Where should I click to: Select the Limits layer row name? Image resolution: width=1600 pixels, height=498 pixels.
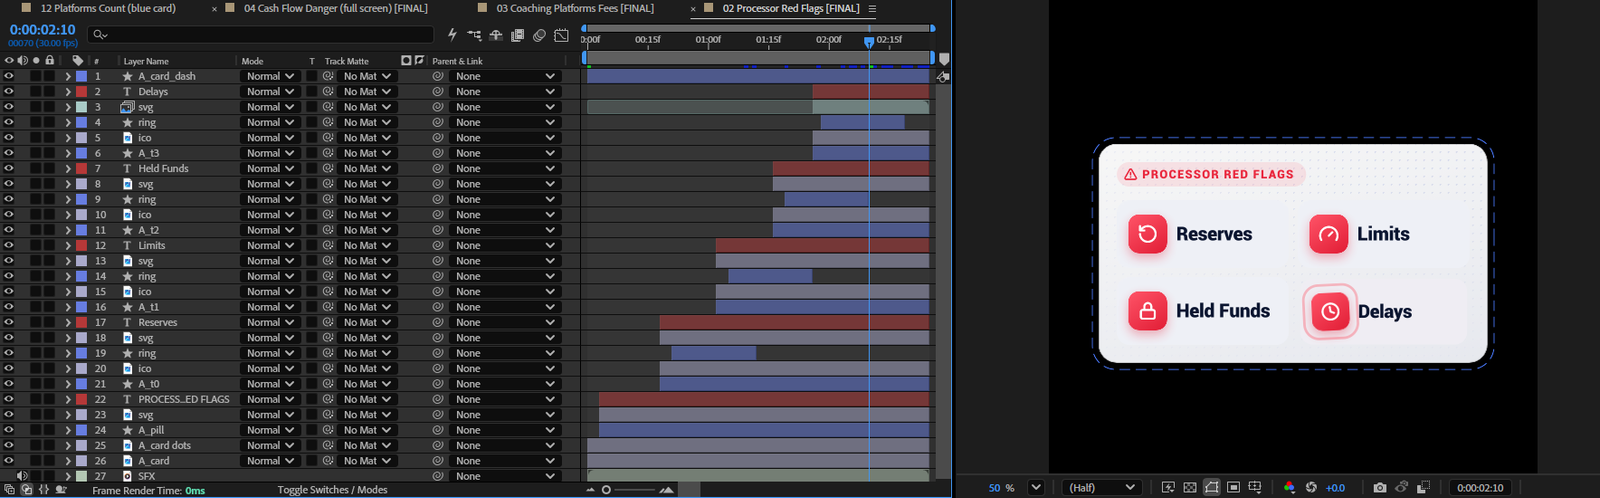151,245
